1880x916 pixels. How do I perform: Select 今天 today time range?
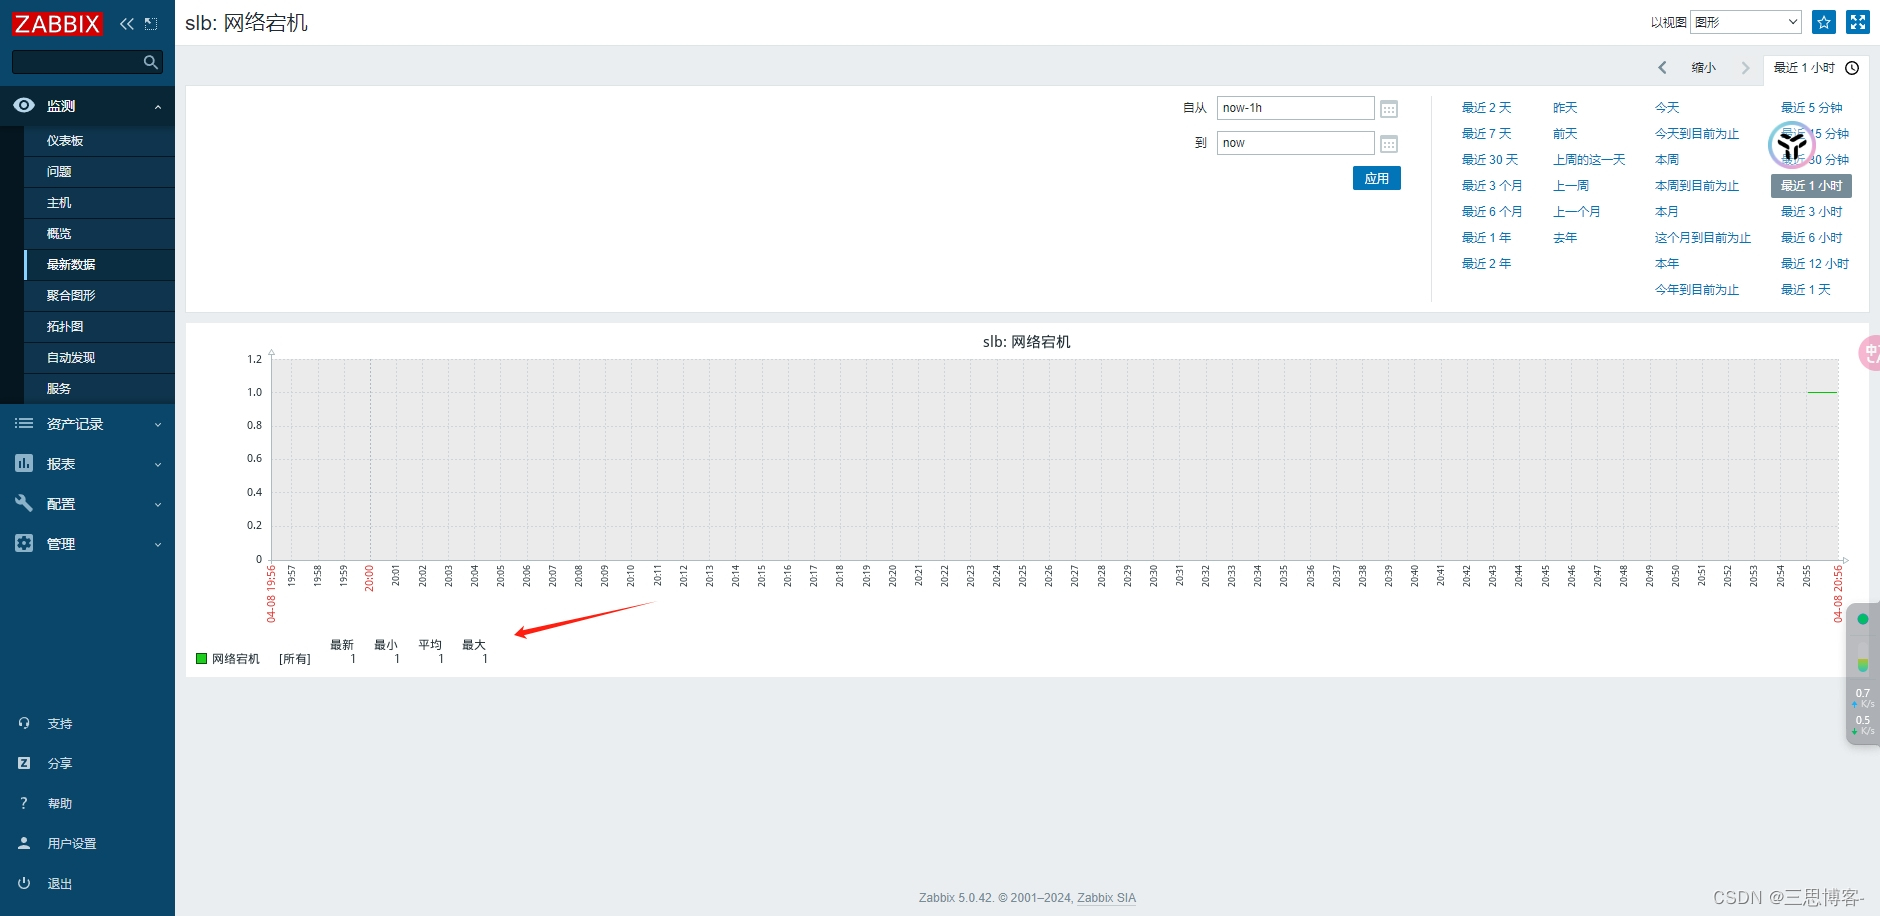click(1667, 107)
